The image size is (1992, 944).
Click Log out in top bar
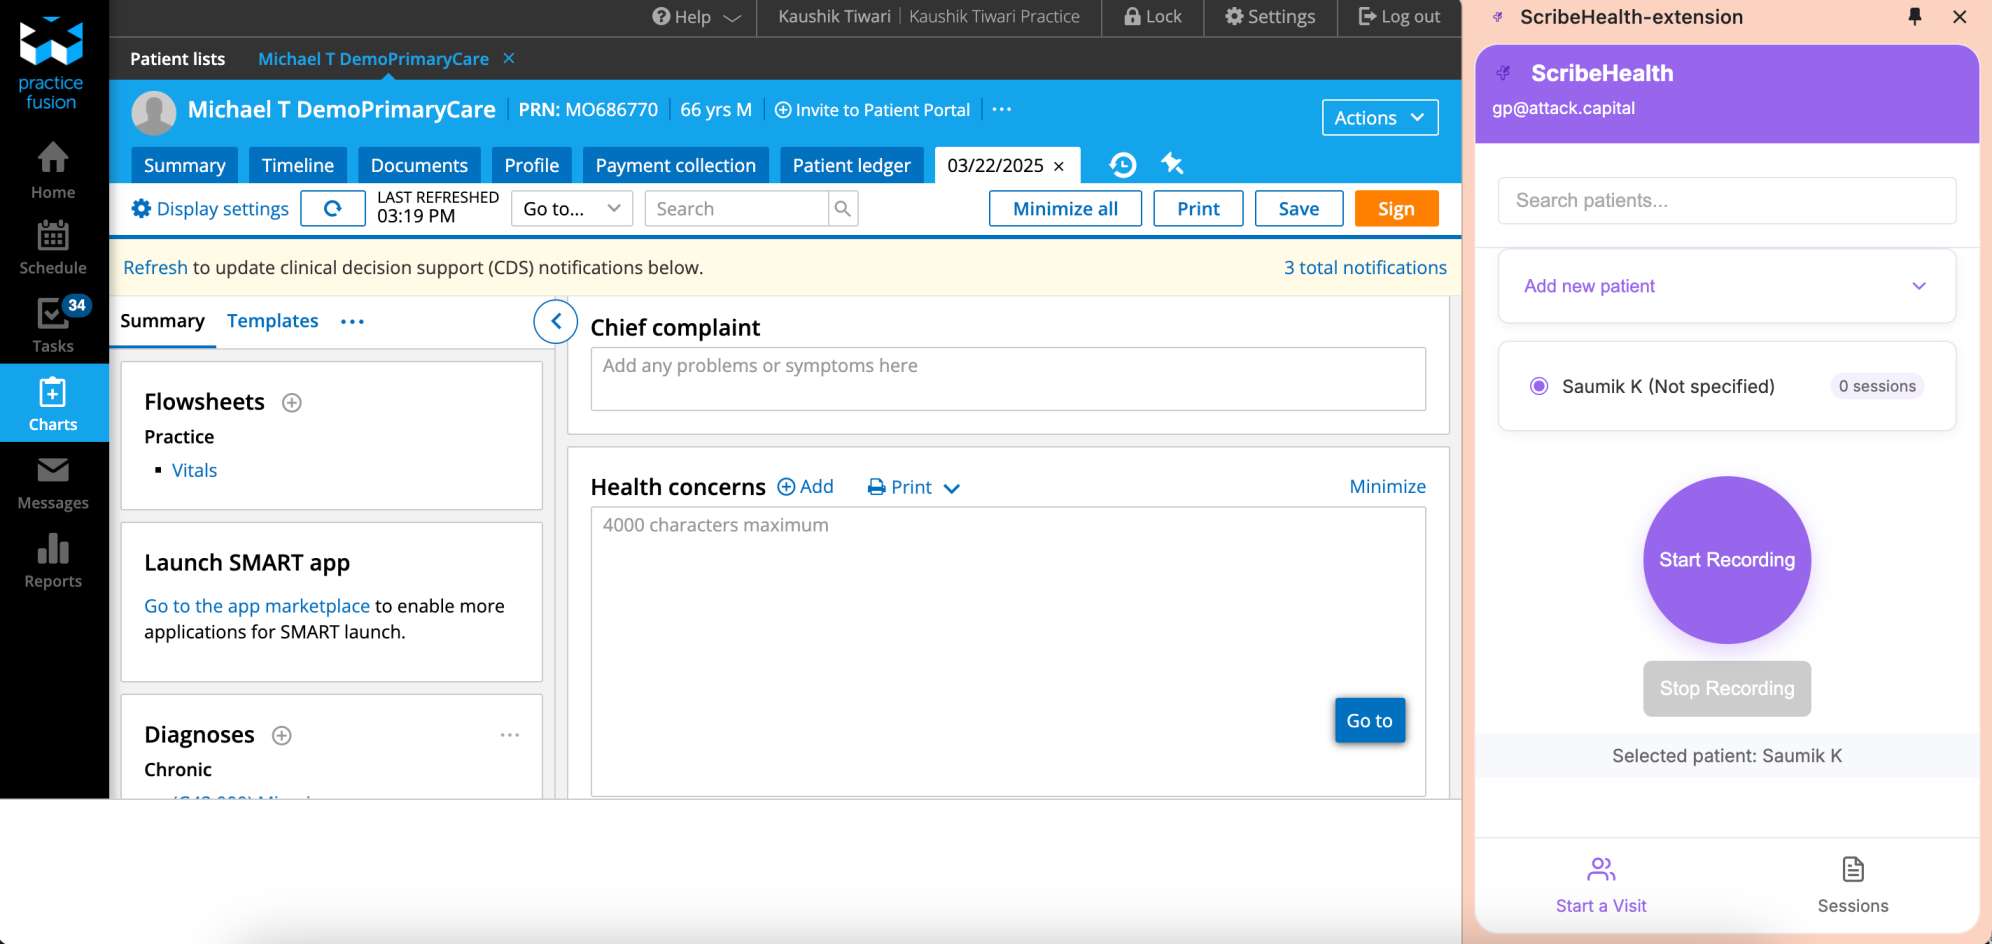tap(1399, 17)
